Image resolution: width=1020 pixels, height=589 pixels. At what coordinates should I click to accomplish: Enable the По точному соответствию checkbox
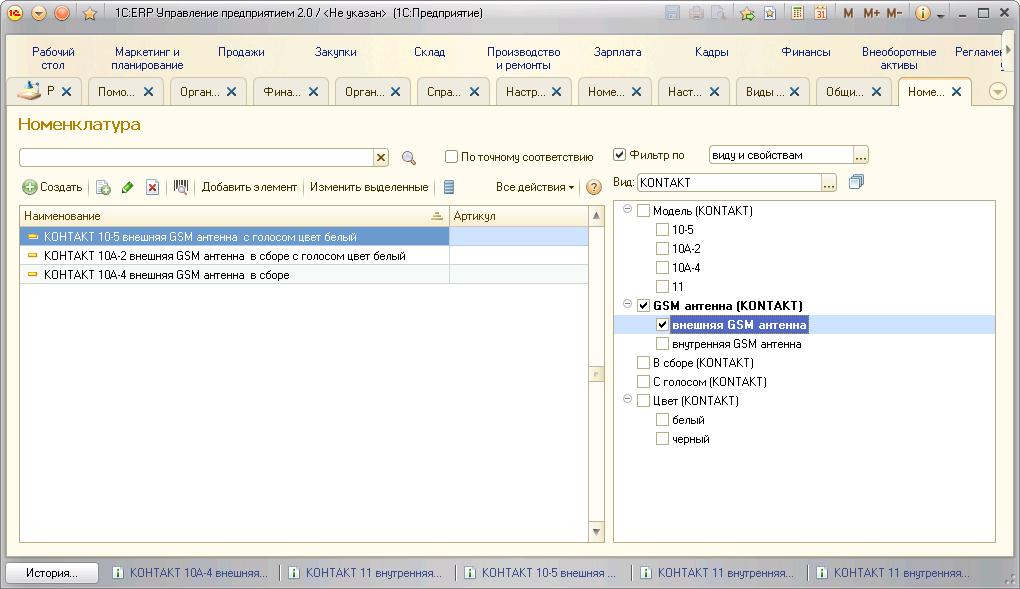452,157
